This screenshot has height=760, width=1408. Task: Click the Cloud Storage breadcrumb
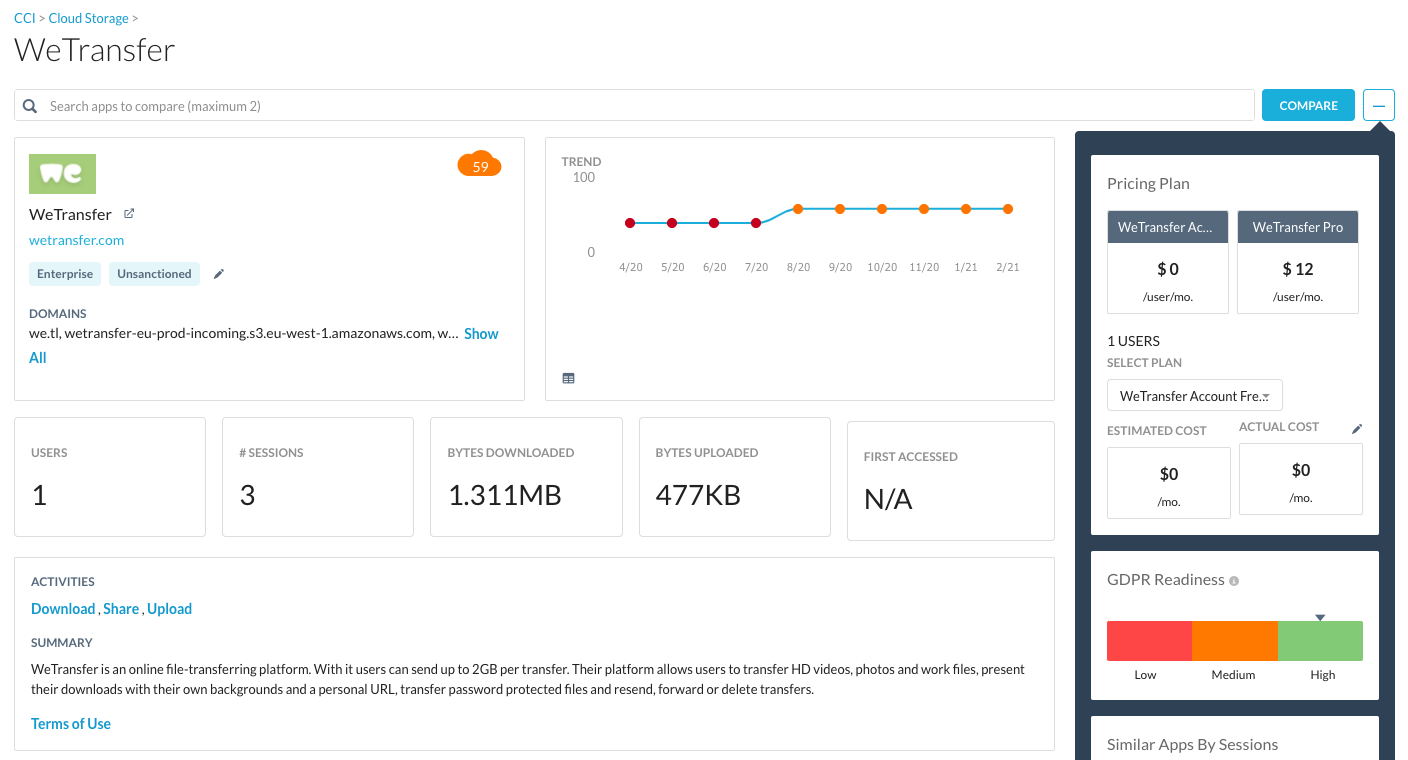click(89, 18)
